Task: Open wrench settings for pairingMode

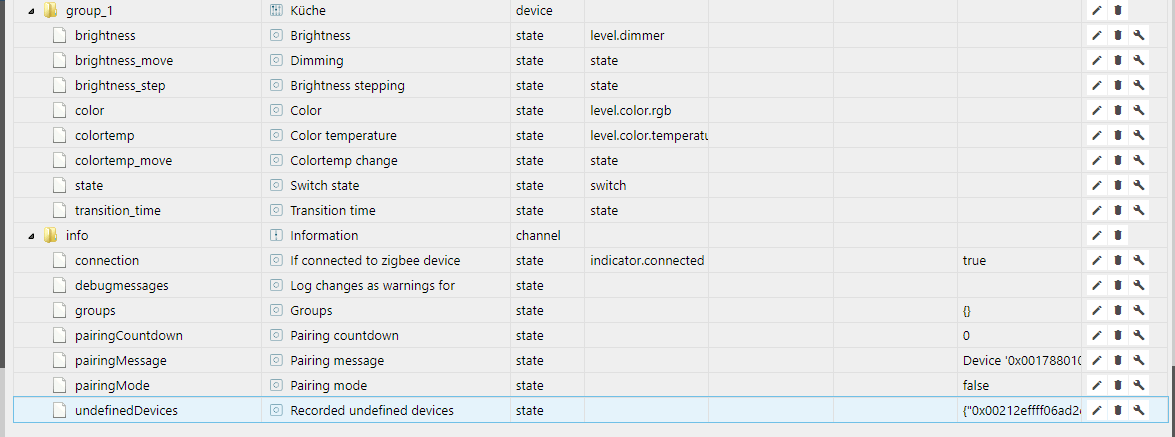Action: pos(1139,385)
